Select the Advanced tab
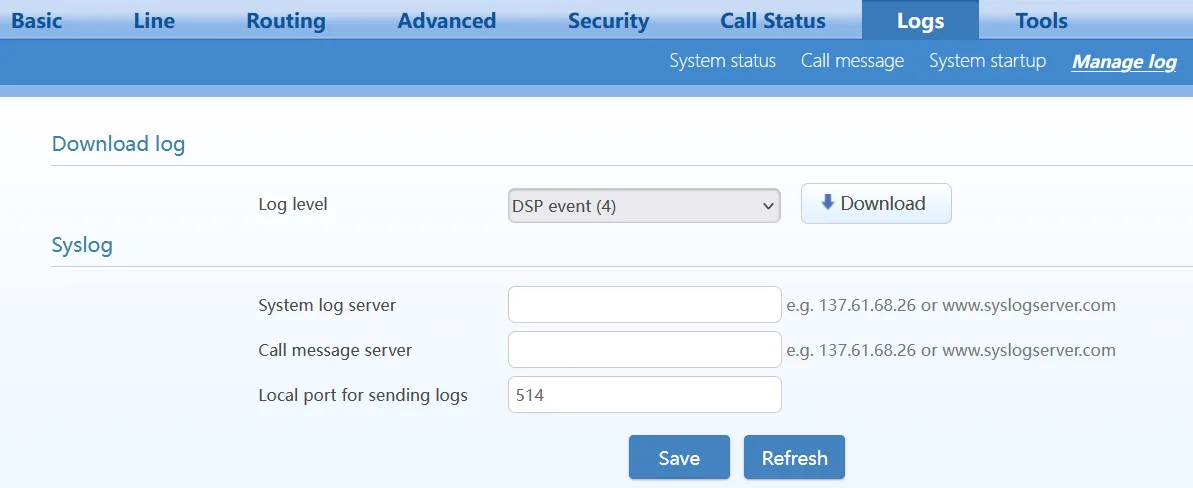The image size is (1193, 488). click(x=447, y=21)
